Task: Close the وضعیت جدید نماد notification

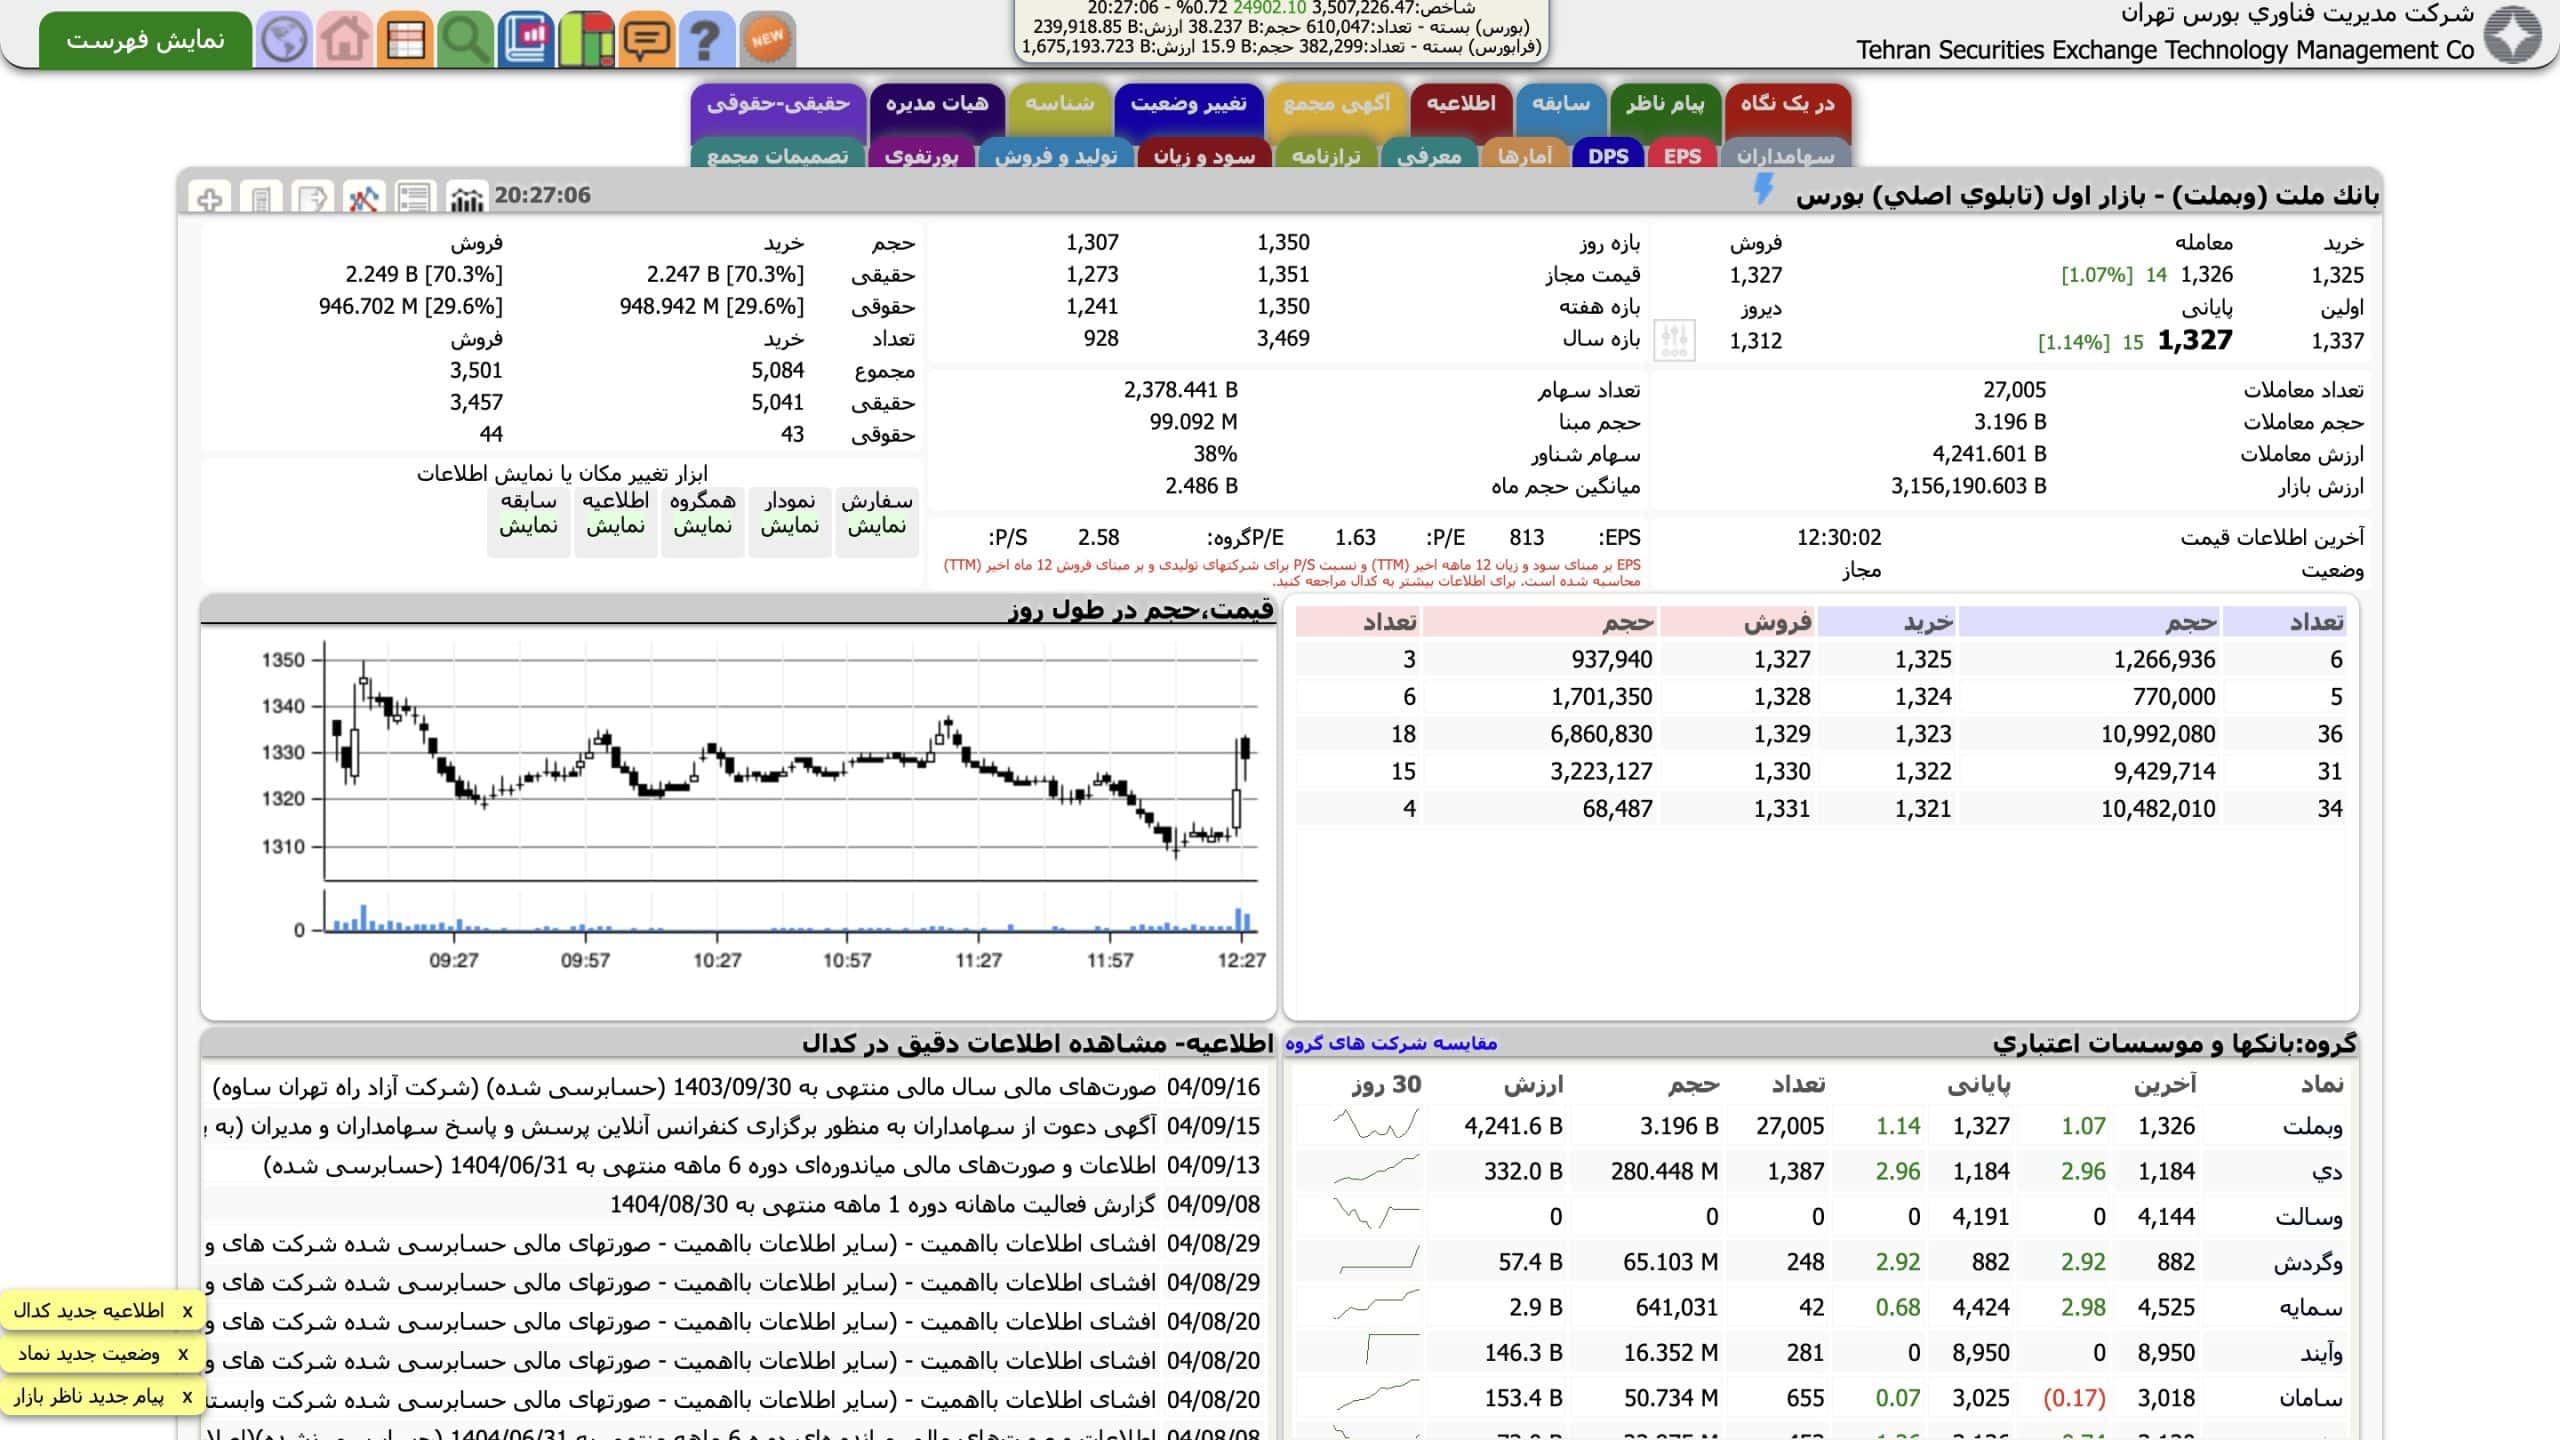Action: point(183,1354)
